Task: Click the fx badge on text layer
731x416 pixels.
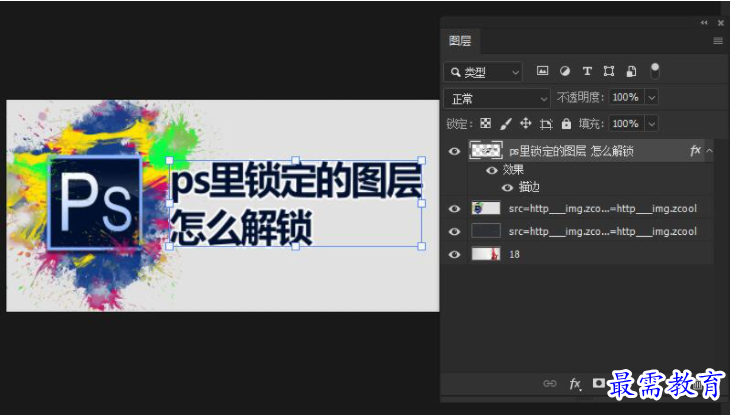Action: tap(695, 150)
